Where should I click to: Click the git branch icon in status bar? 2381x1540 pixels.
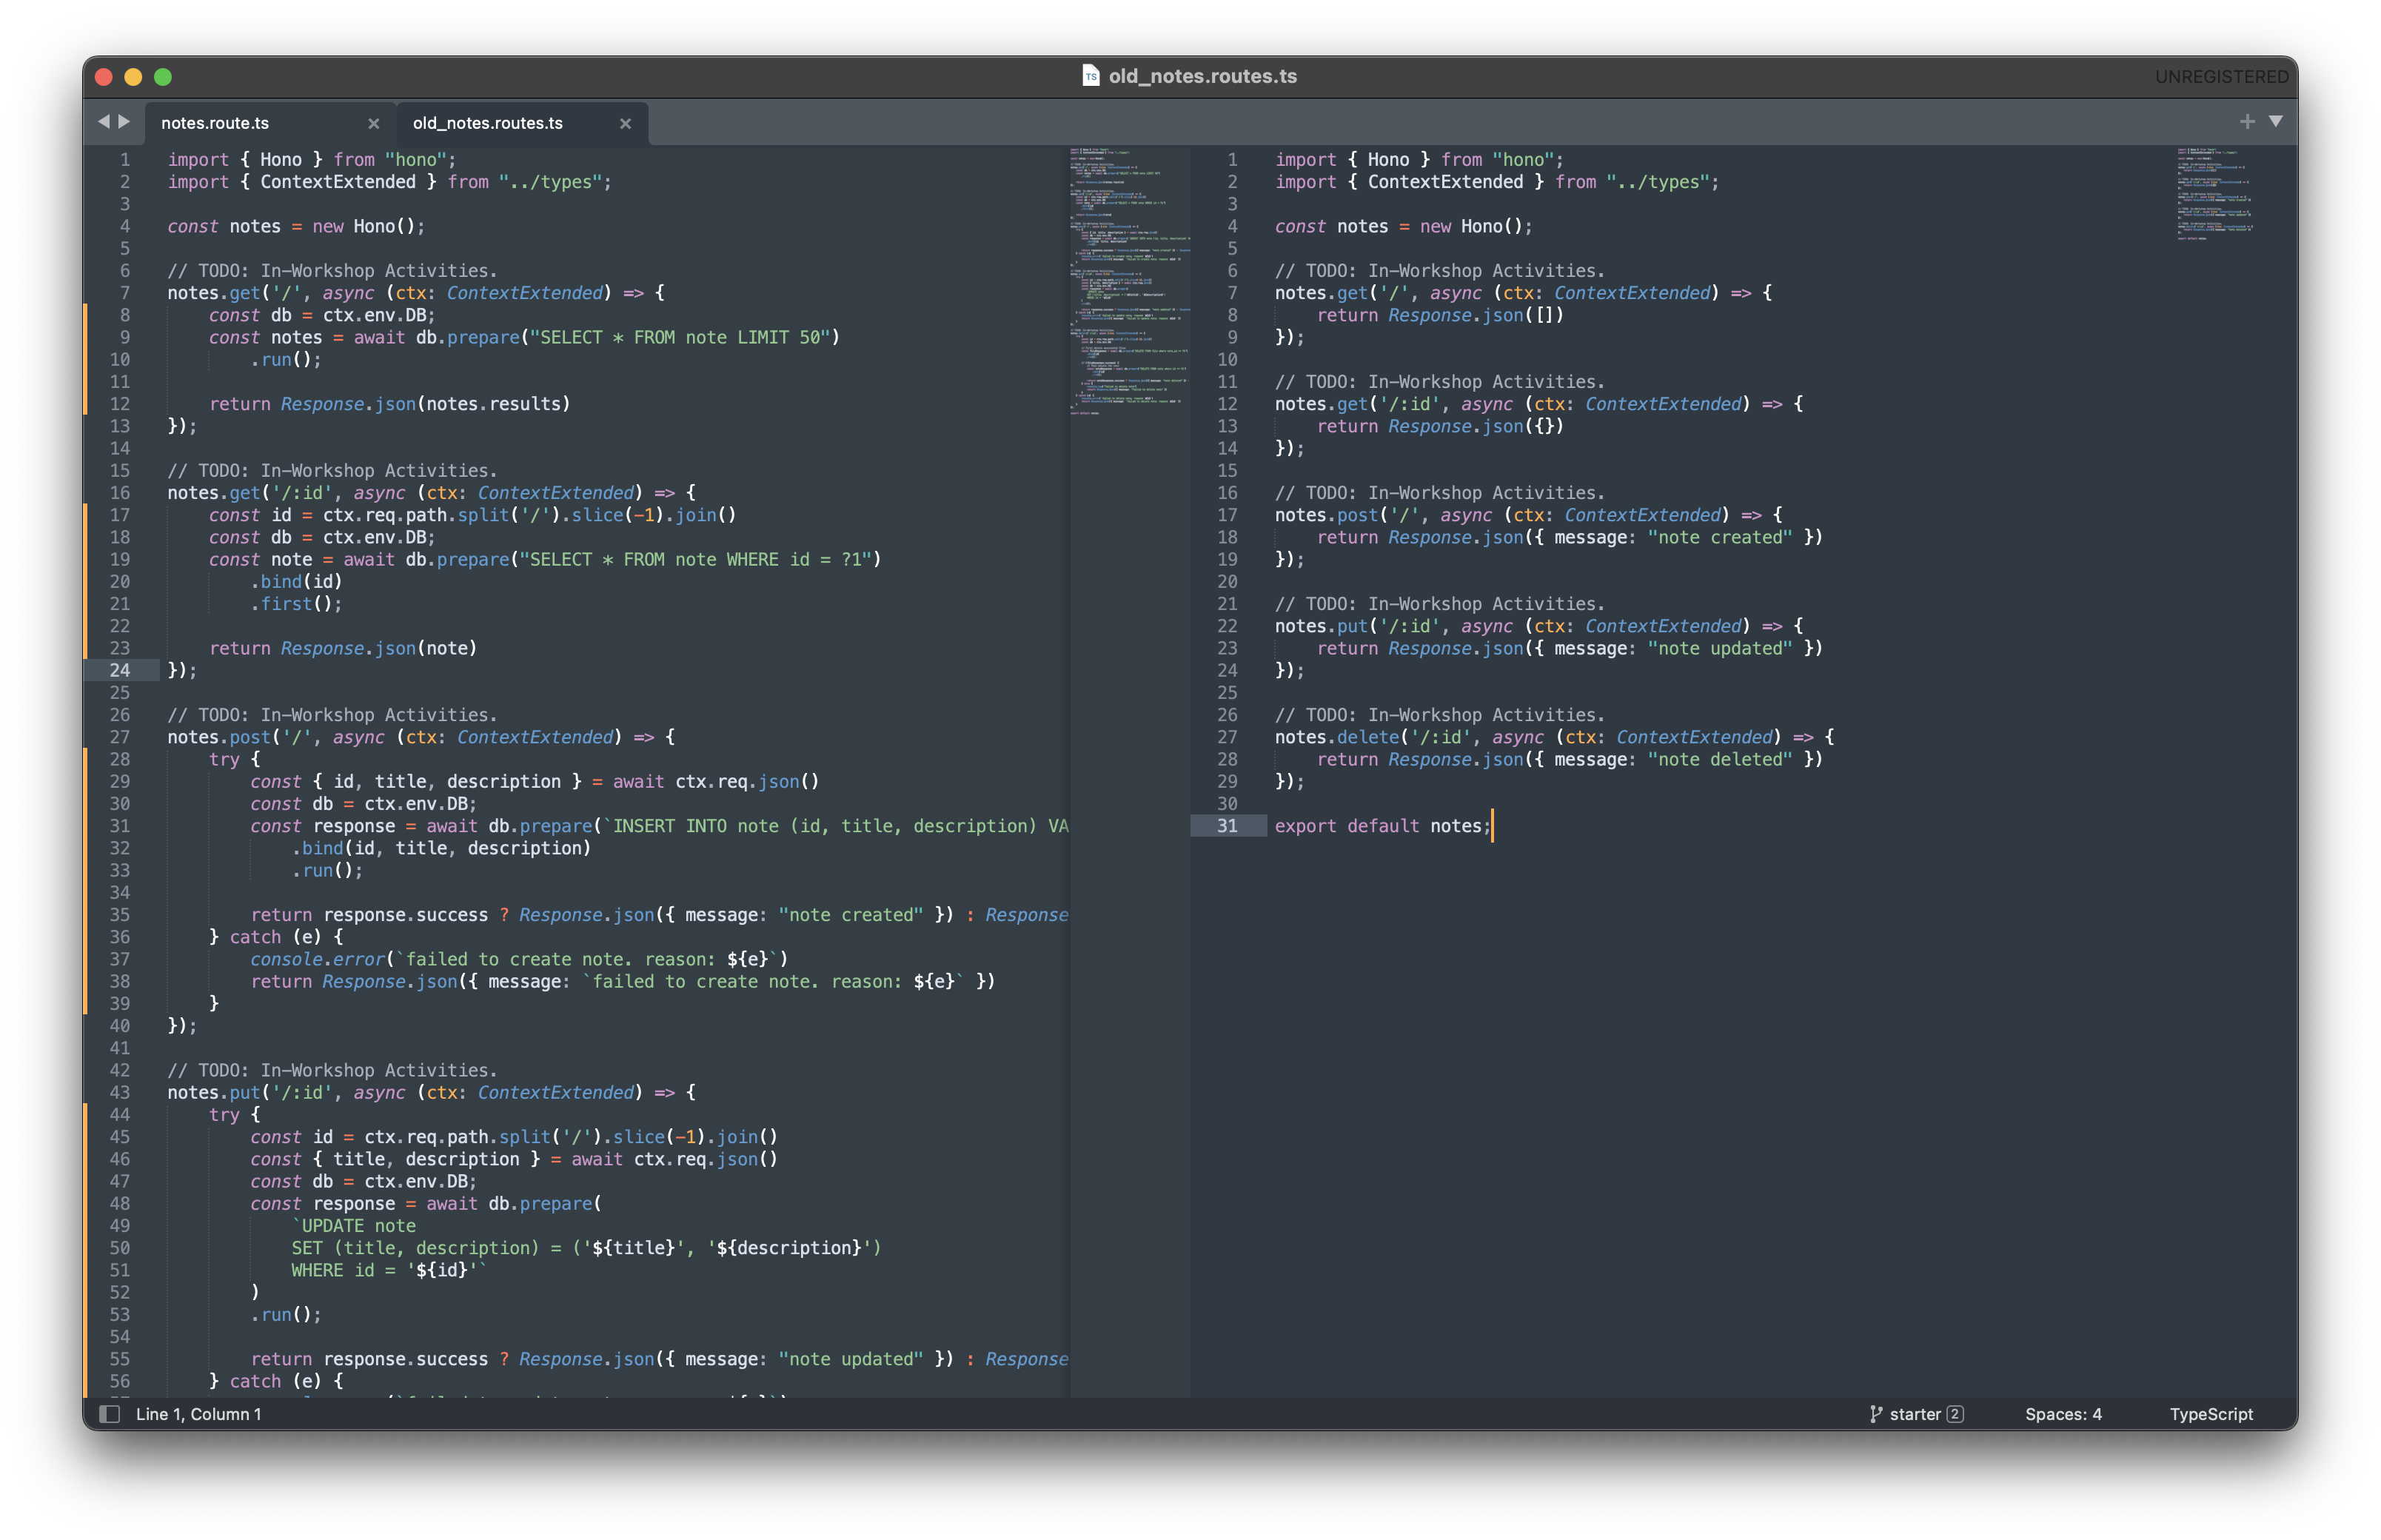tap(1876, 1414)
